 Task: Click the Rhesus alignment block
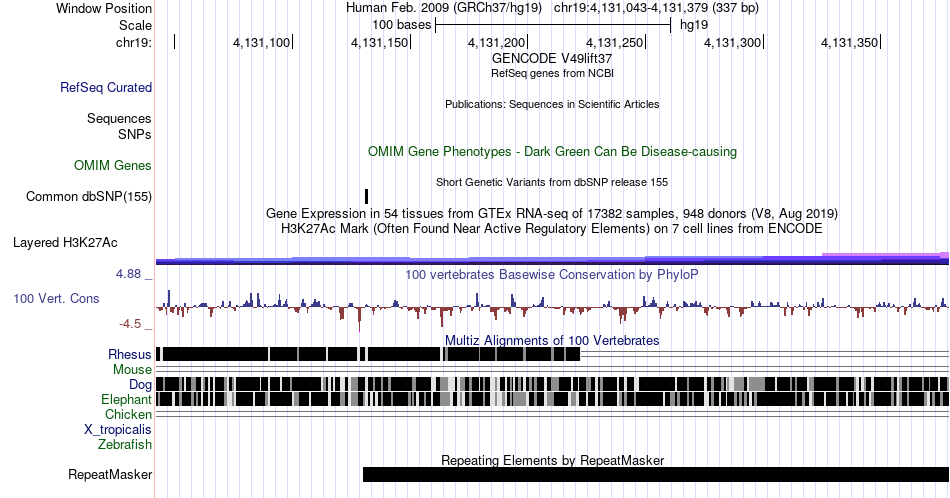(x=368, y=354)
